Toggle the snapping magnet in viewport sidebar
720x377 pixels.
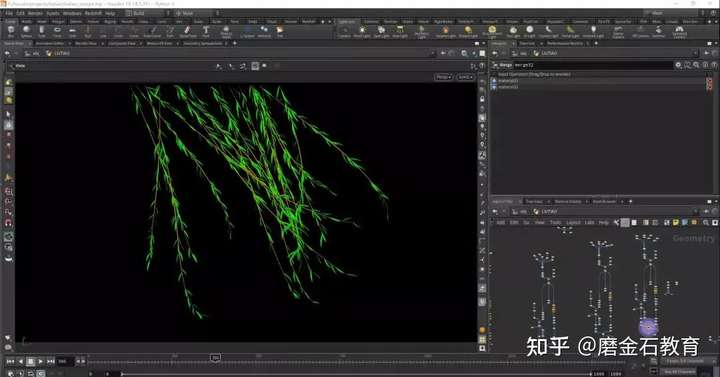click(x=8, y=223)
